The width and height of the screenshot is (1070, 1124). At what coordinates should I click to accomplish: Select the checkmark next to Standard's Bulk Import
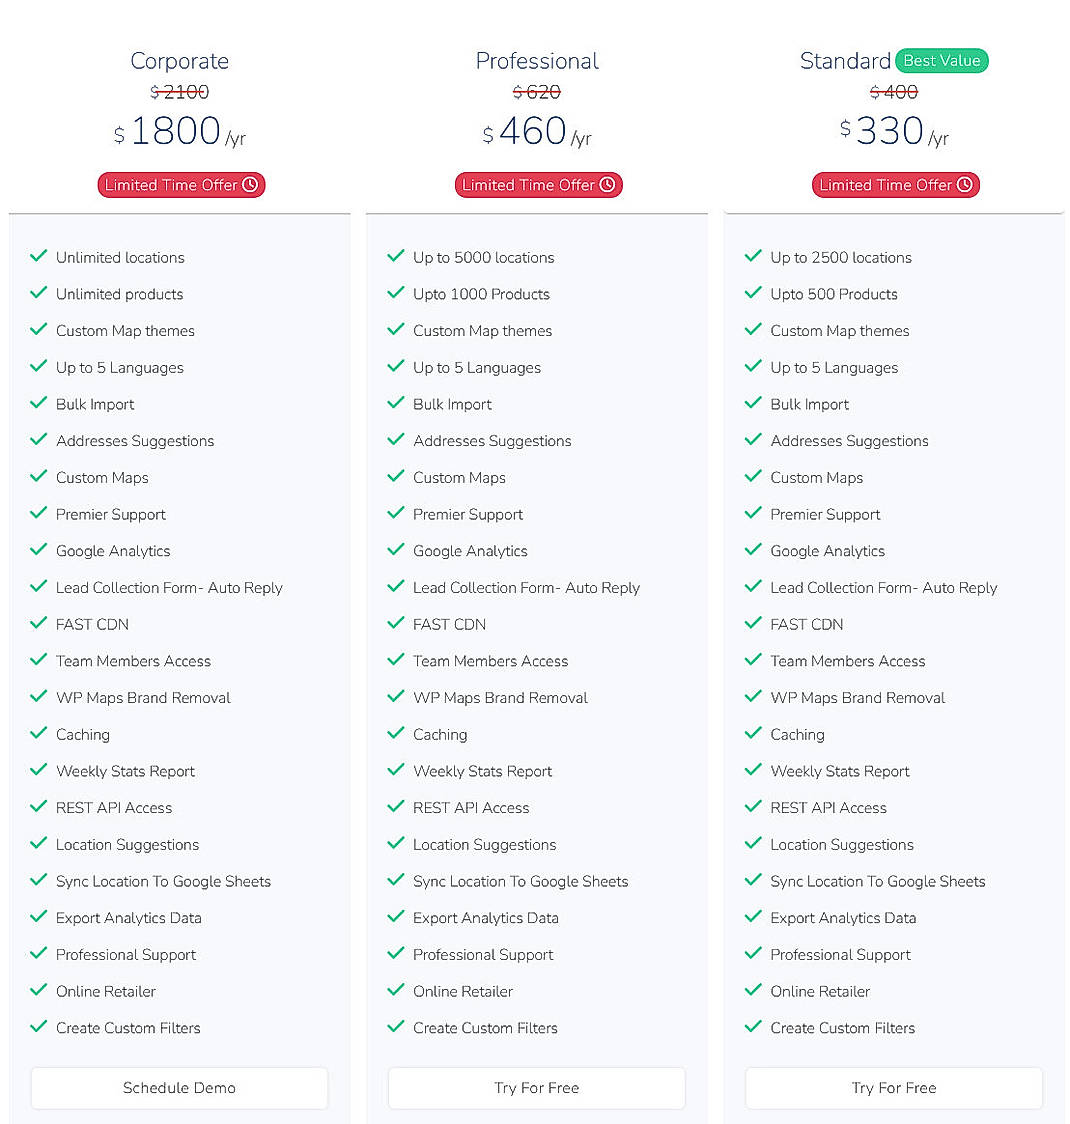[753, 404]
